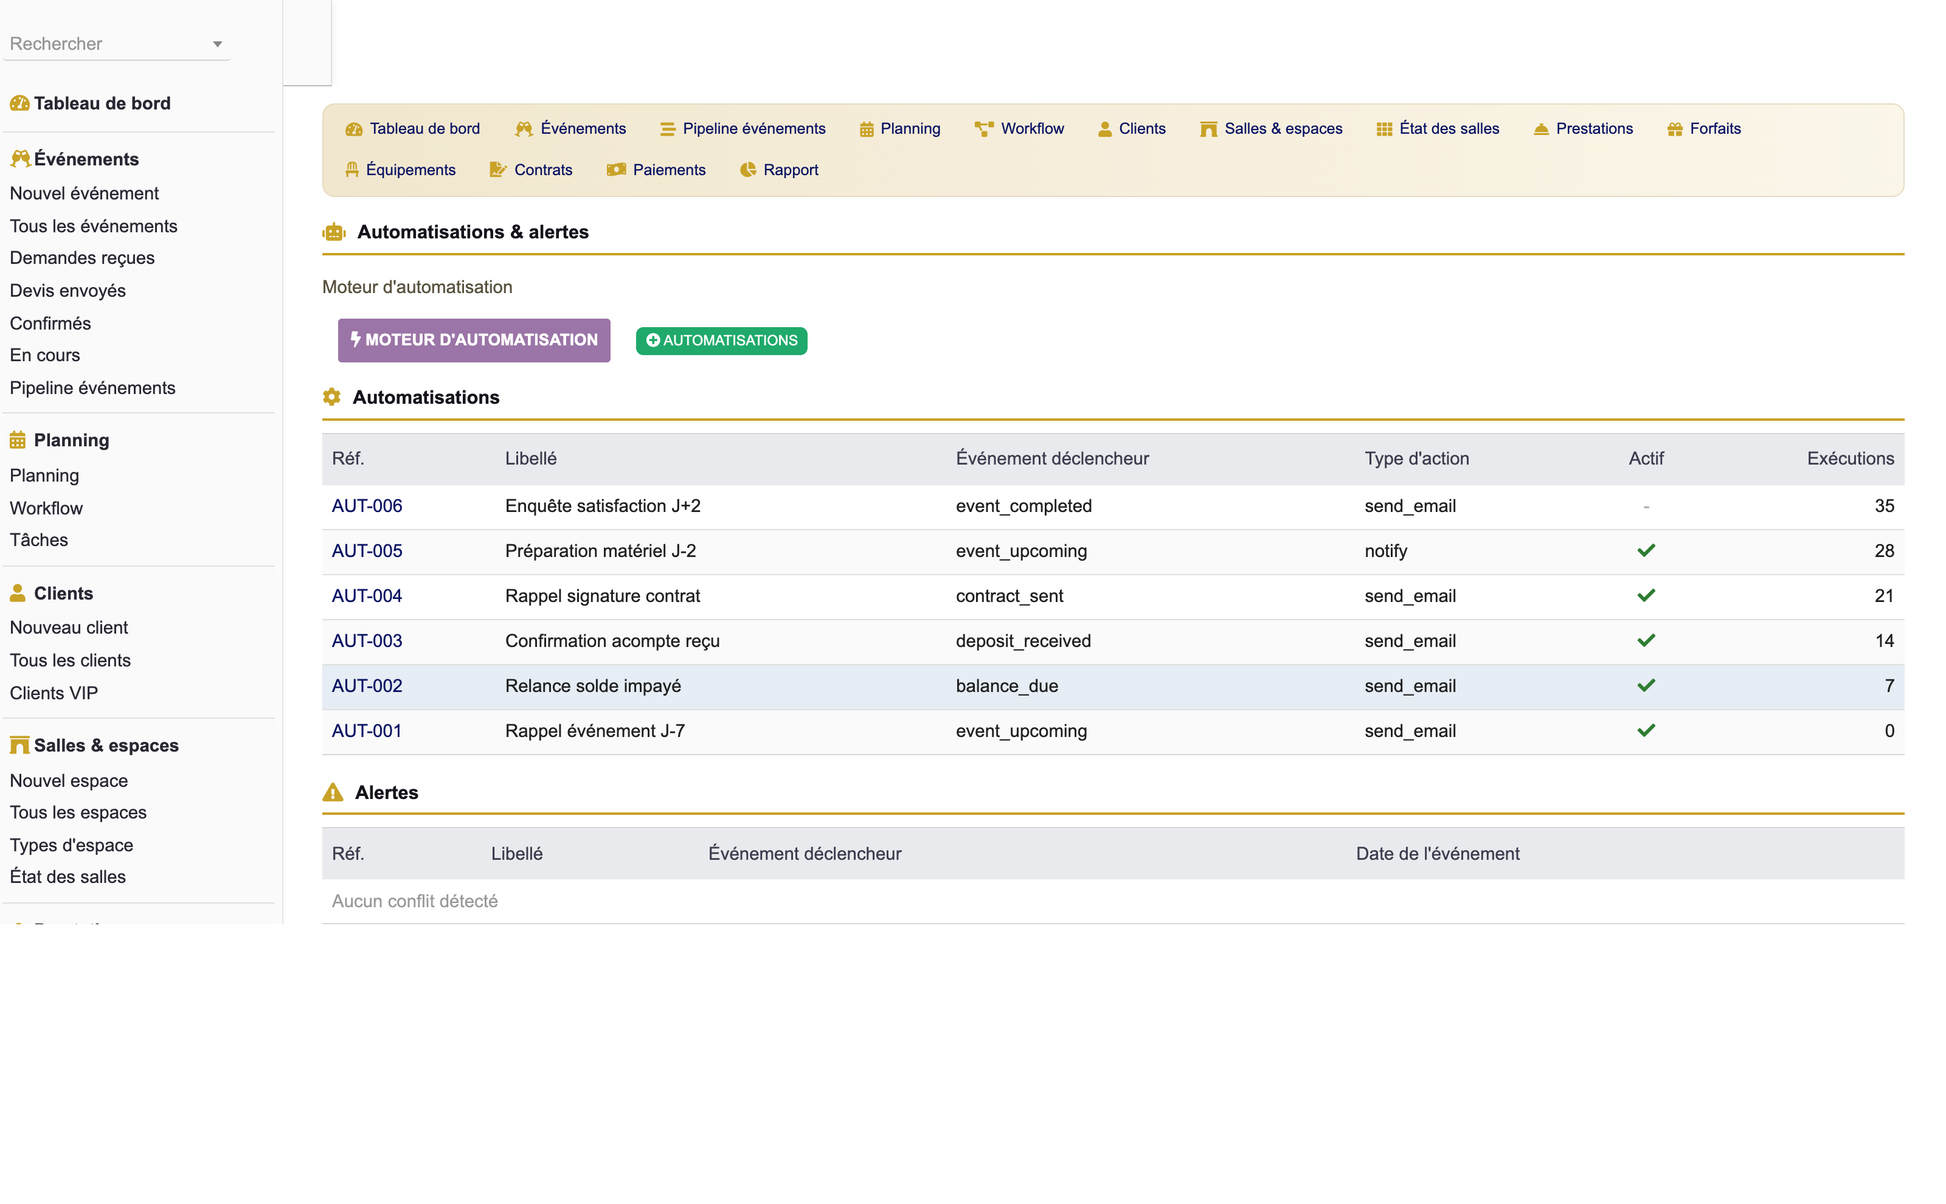Select the 'Relance solde impayé' label cell
The image size is (1946, 1204).
pyautogui.click(x=593, y=686)
